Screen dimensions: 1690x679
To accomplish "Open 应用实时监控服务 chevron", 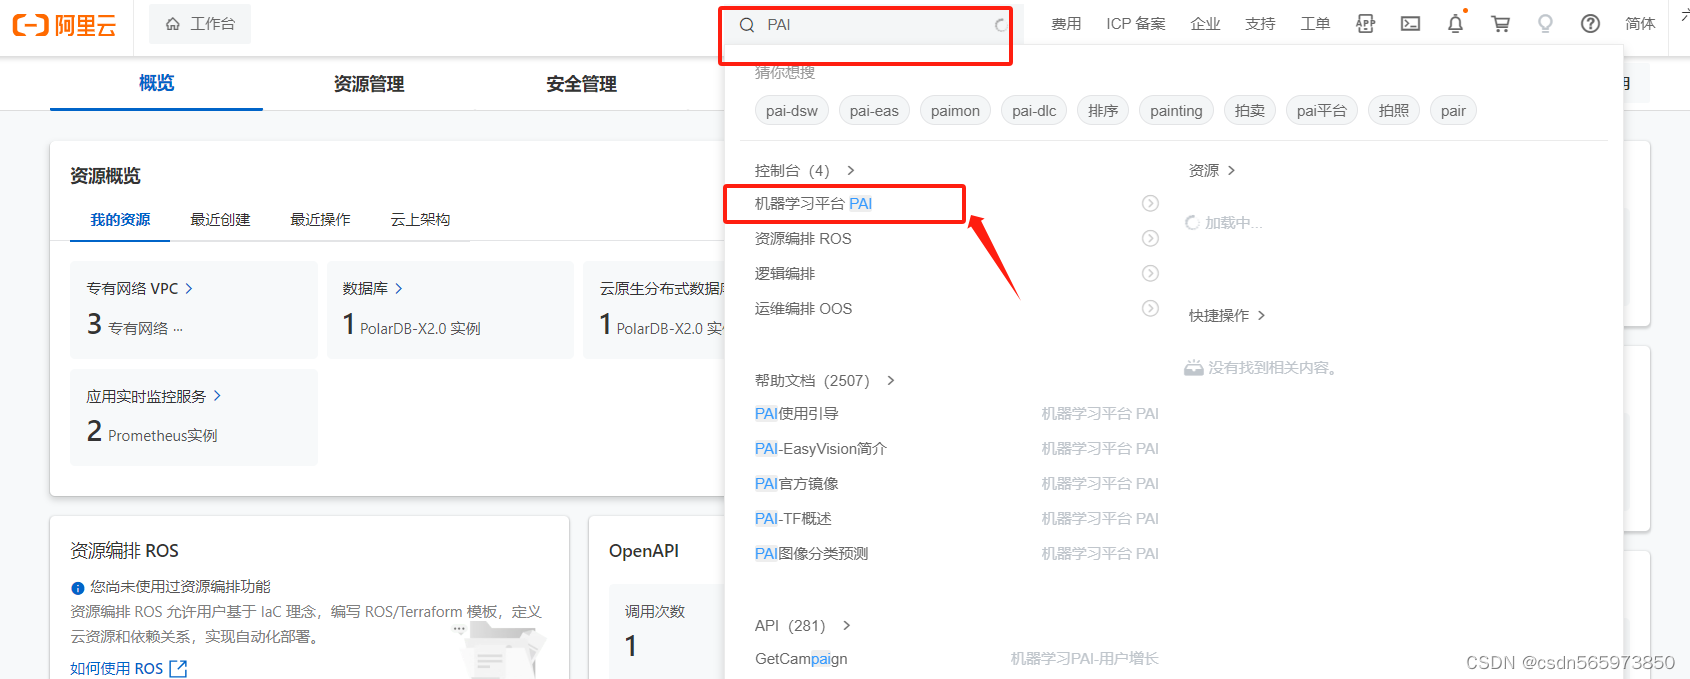I will click(x=217, y=396).
